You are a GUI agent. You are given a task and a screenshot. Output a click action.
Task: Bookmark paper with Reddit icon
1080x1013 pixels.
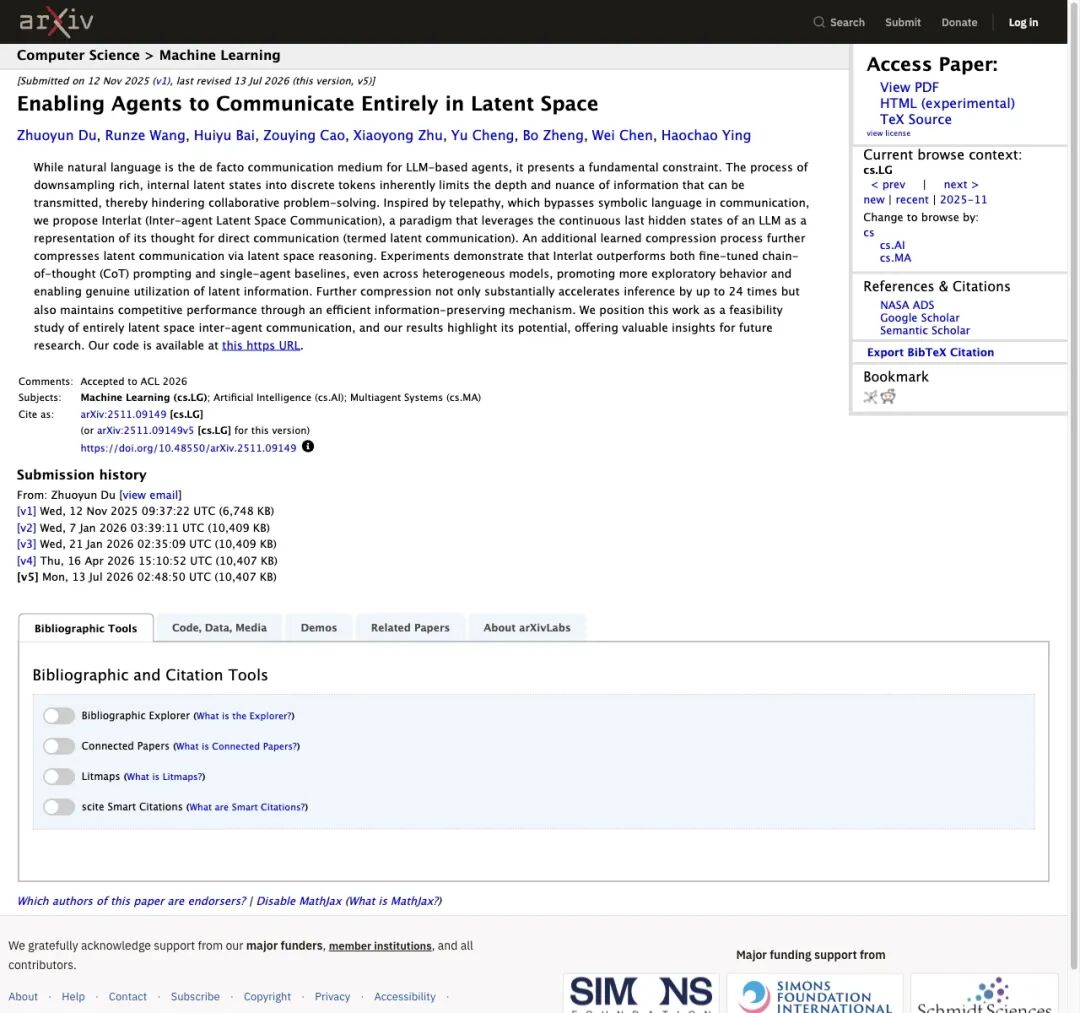pyautogui.click(x=888, y=397)
